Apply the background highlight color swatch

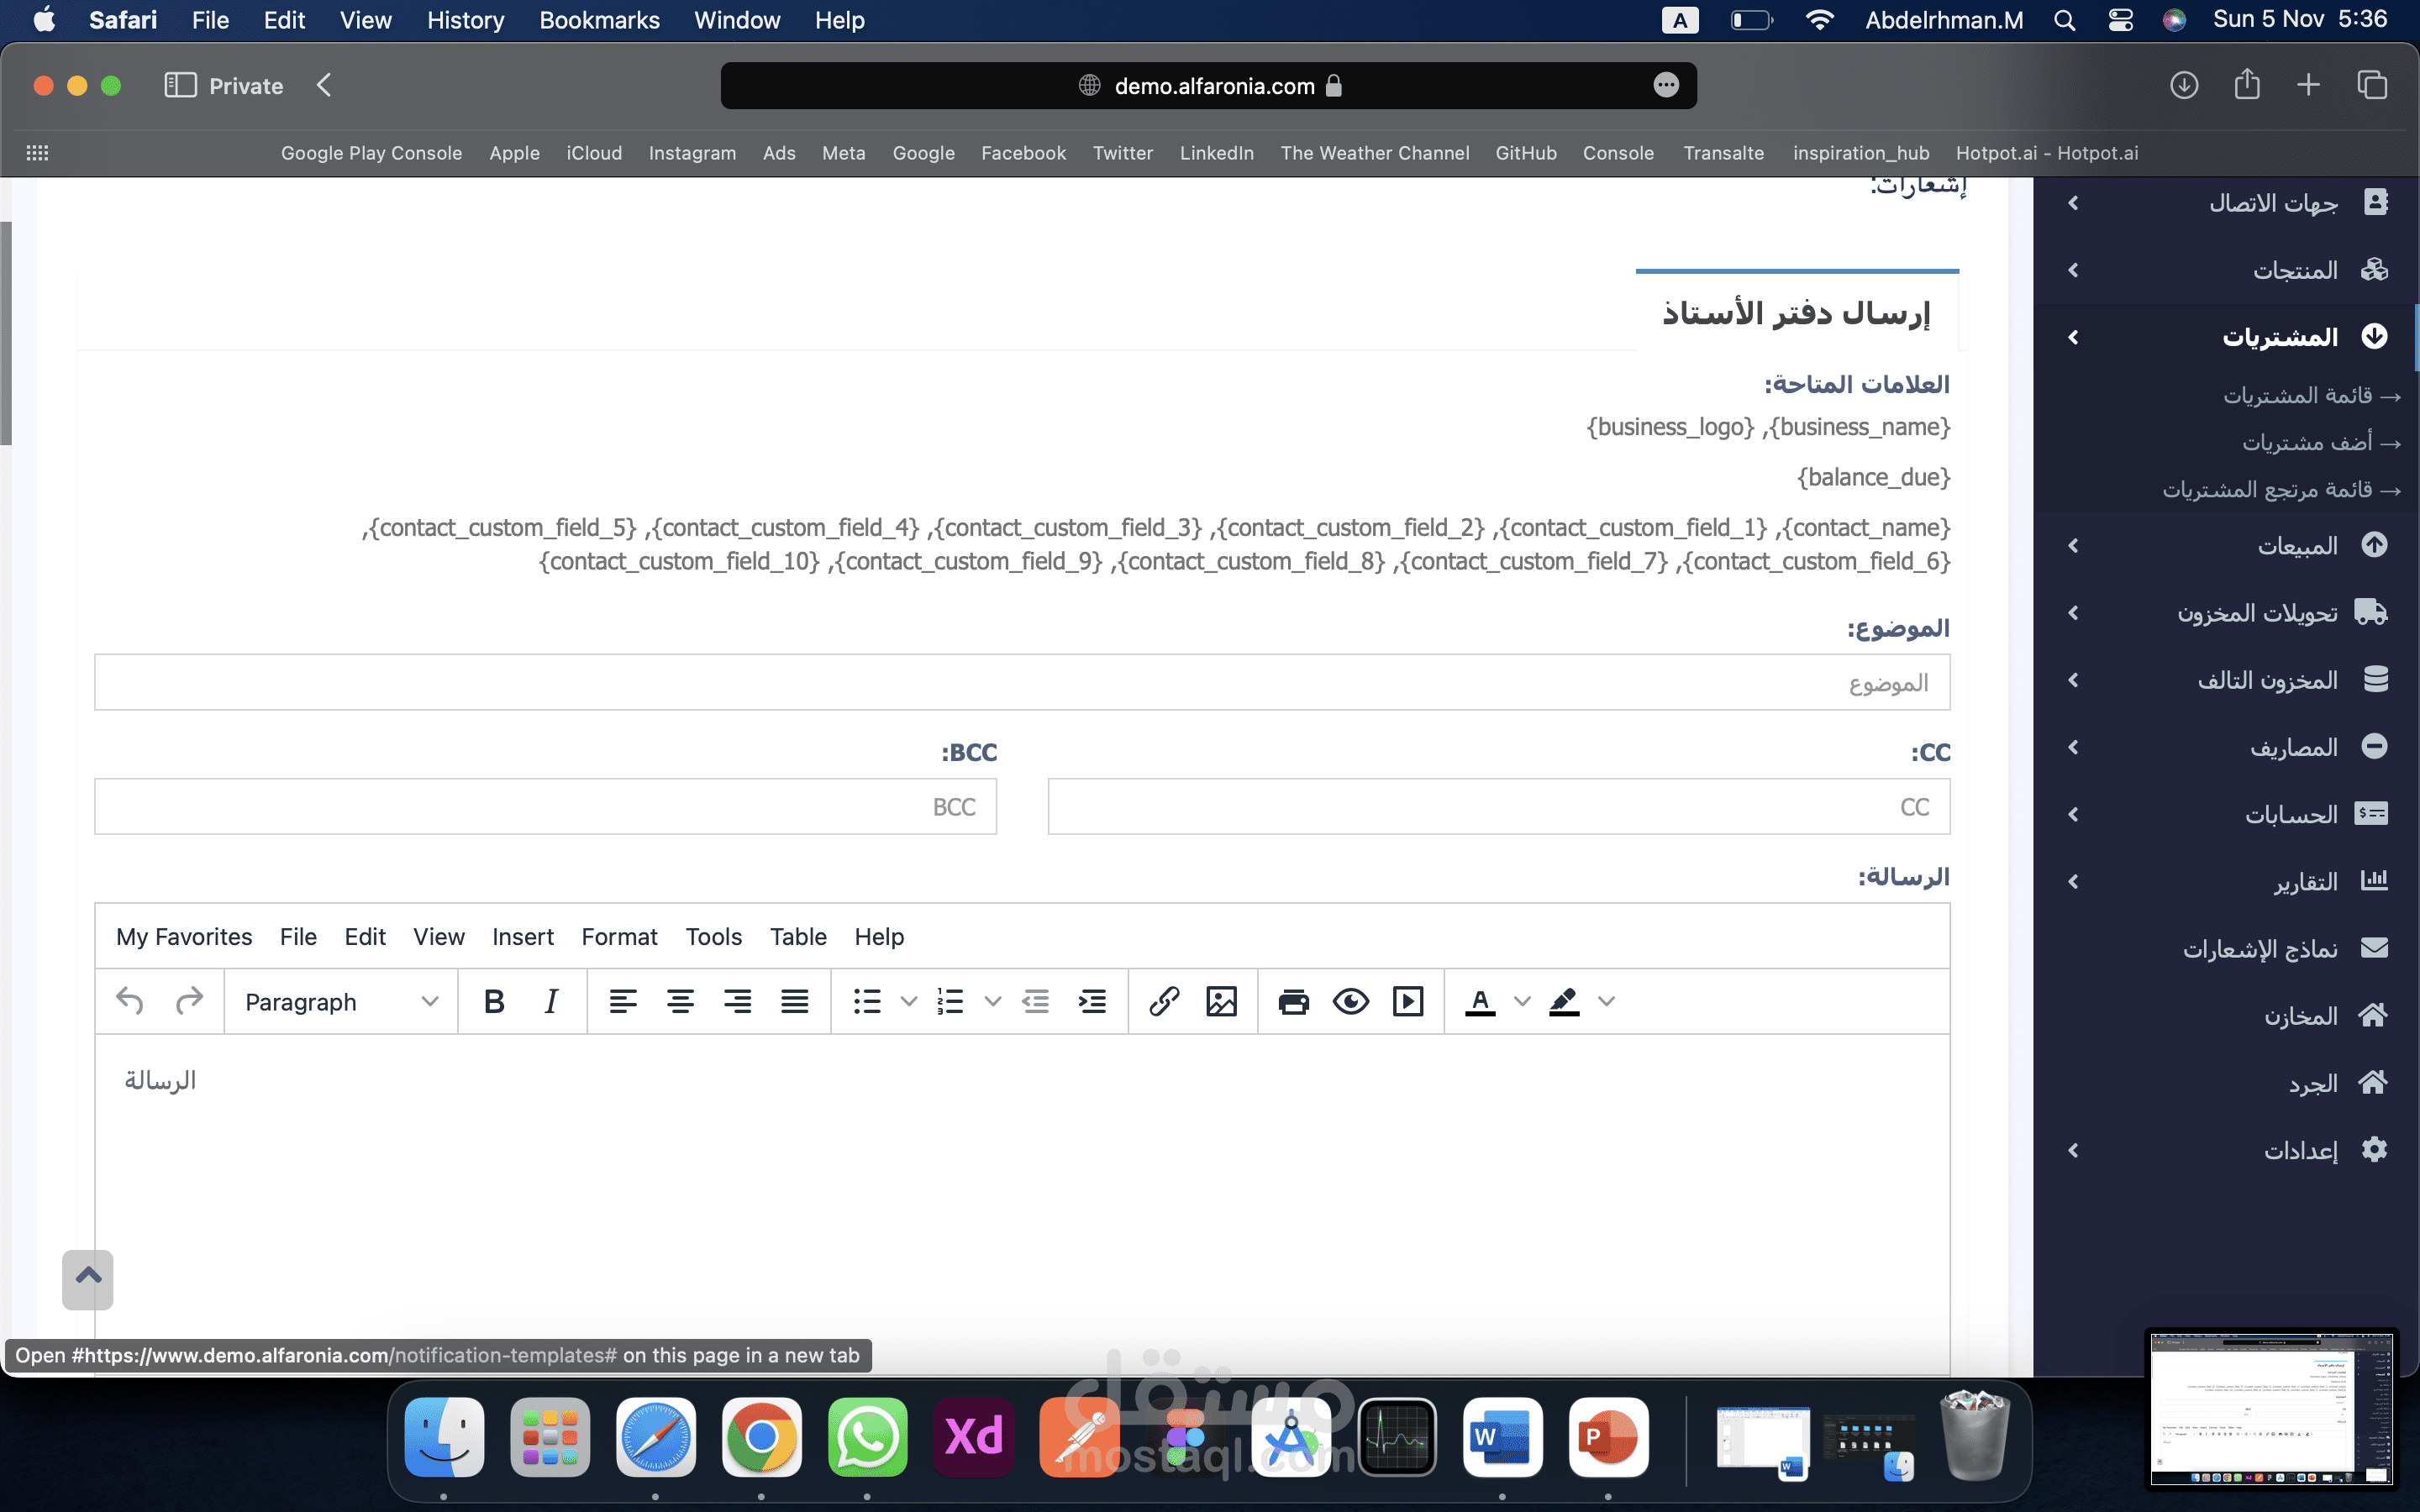coord(1564,1001)
